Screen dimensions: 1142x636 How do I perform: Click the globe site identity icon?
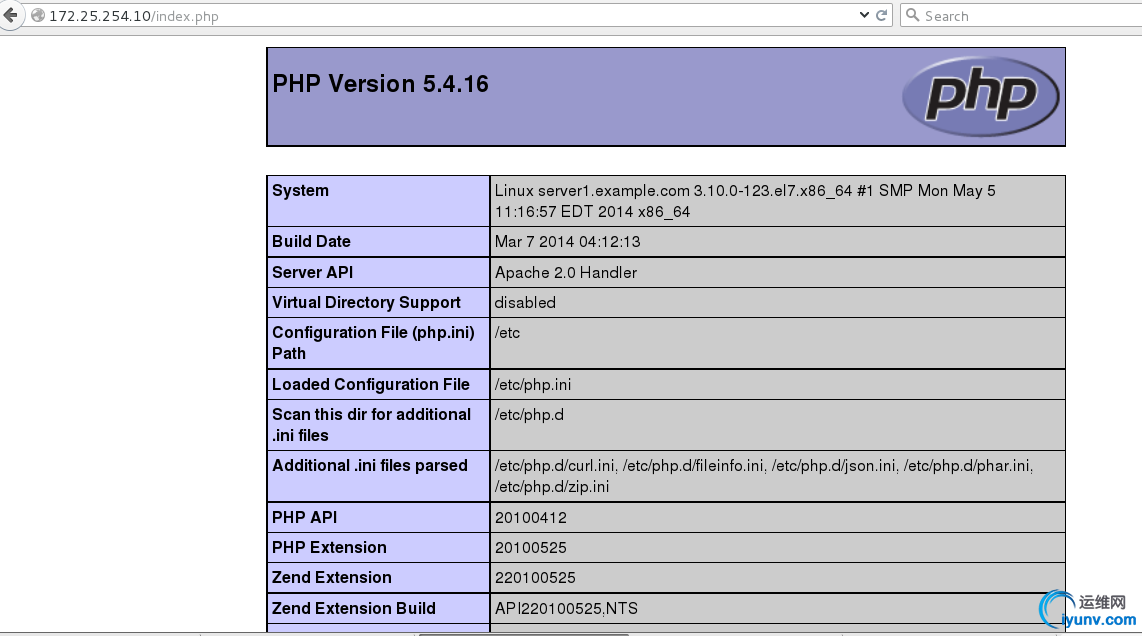38,15
